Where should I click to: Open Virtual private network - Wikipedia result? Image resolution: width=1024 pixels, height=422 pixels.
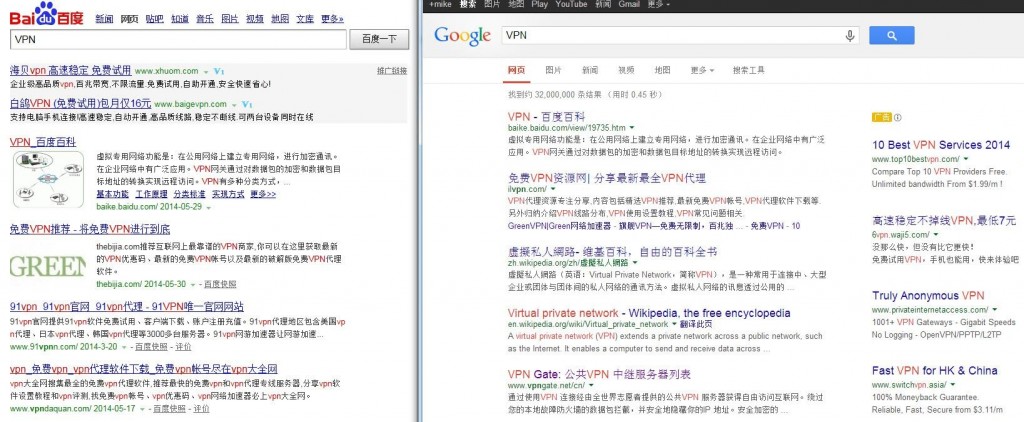(648, 313)
